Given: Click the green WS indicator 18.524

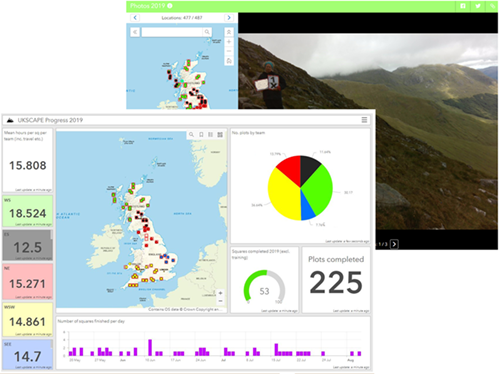Looking at the screenshot, I should tap(28, 211).
